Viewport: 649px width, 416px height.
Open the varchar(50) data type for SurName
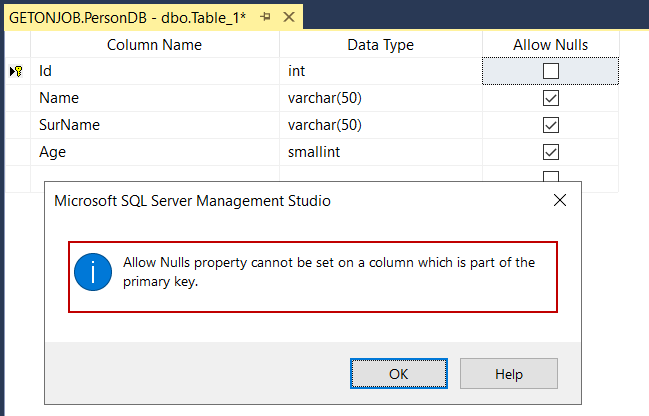[380, 126]
